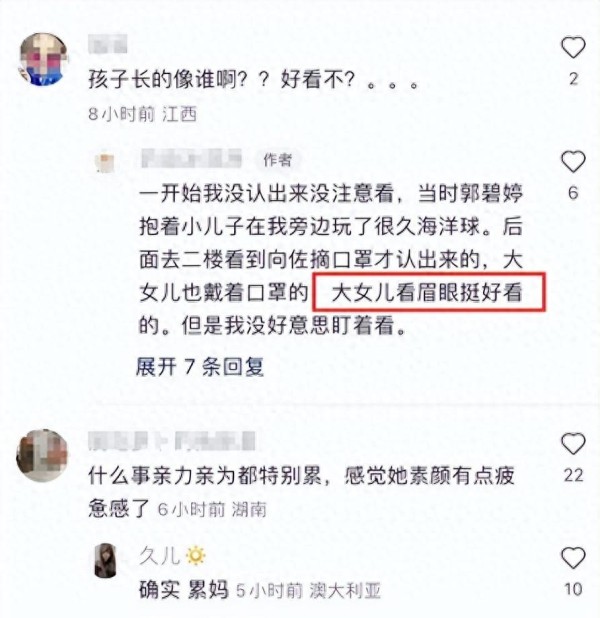600x618 pixels.
Task: Tap the sun badge beside 久儿
Action: coord(196,556)
